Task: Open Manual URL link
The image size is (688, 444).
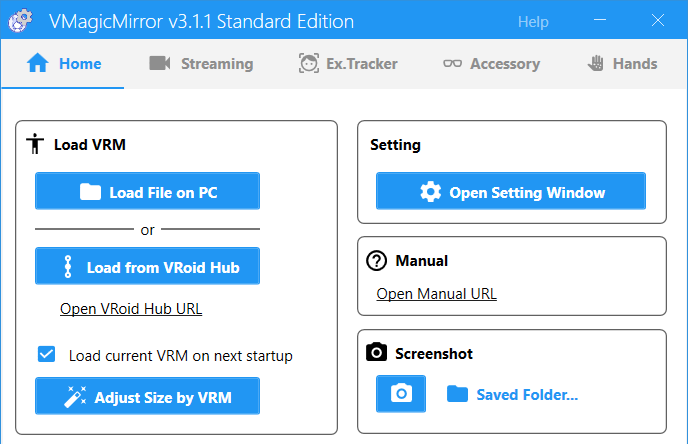Action: [x=437, y=294]
